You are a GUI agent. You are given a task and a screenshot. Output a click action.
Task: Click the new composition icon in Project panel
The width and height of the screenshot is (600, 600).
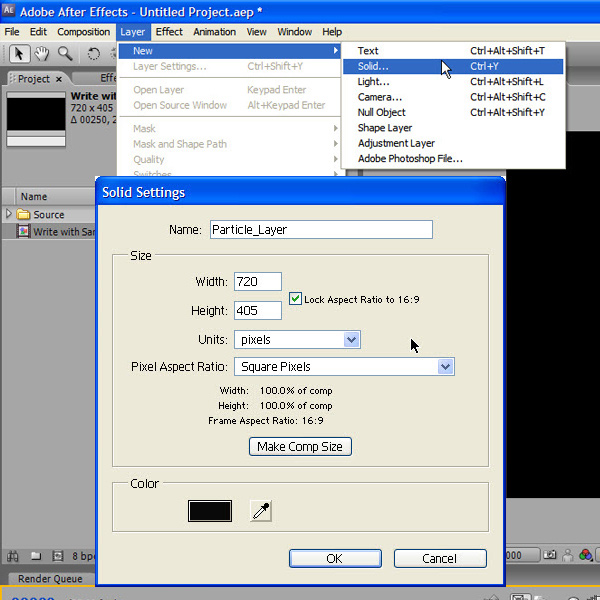coord(57,556)
